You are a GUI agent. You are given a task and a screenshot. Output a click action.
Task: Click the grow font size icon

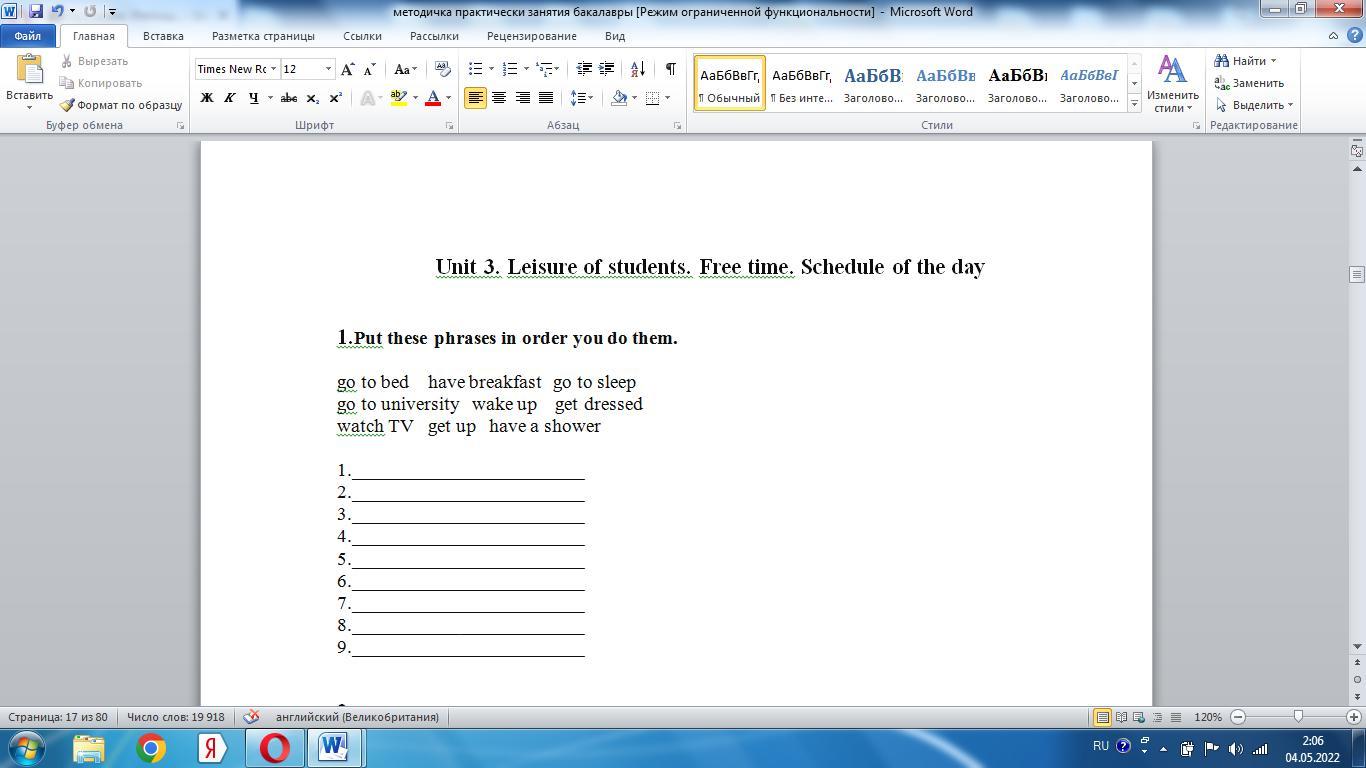[347, 69]
